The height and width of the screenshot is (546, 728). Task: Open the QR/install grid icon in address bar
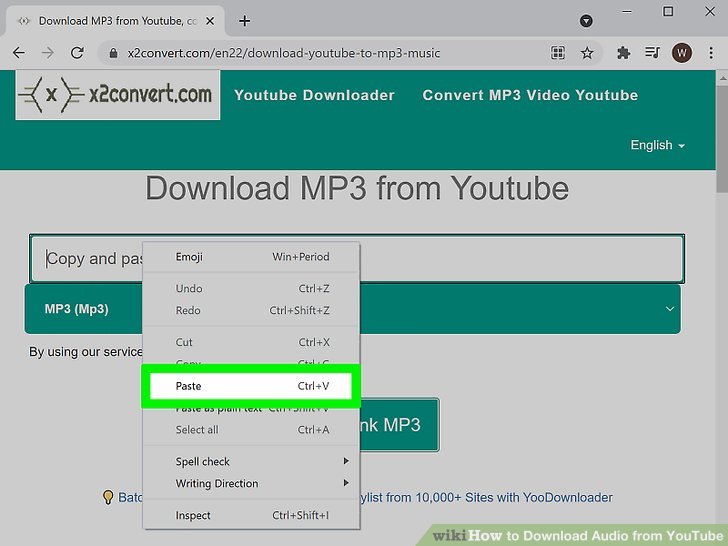click(558, 53)
